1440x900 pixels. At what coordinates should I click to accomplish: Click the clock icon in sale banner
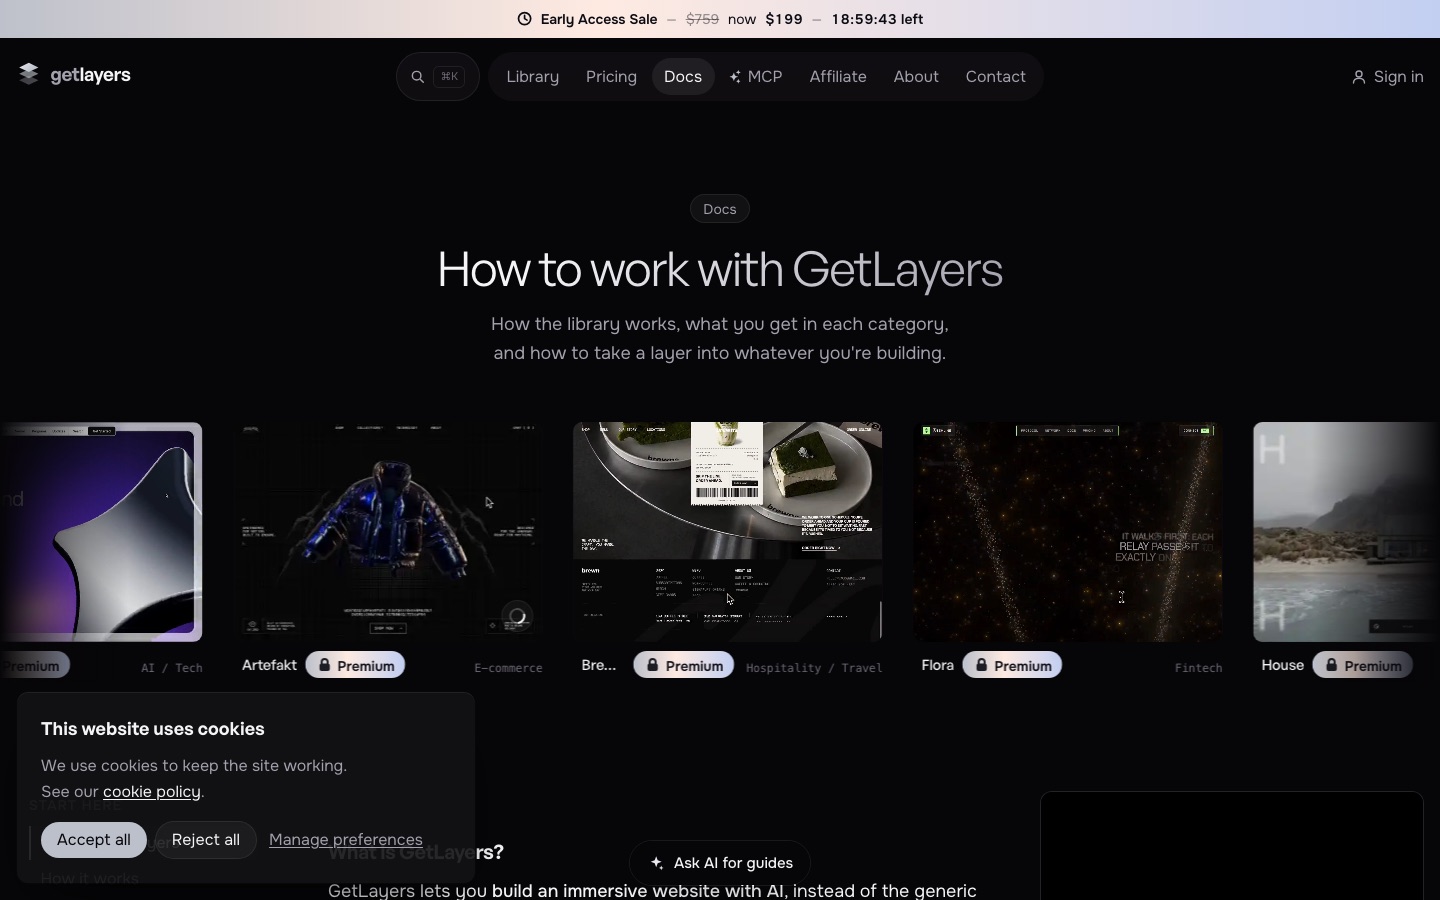[524, 19]
